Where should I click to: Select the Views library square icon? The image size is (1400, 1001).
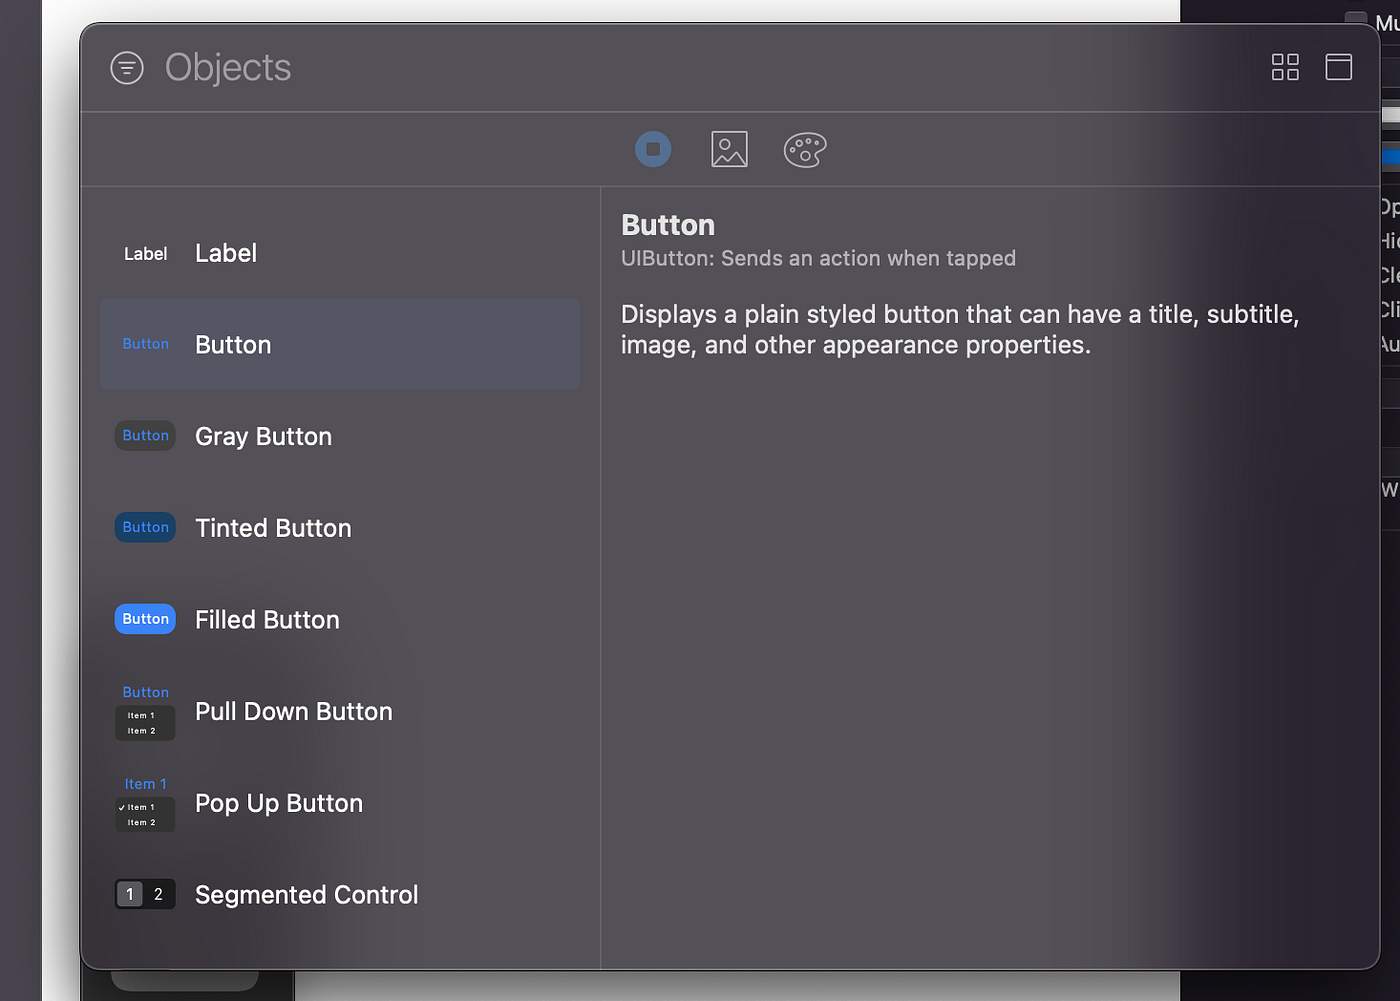(653, 148)
